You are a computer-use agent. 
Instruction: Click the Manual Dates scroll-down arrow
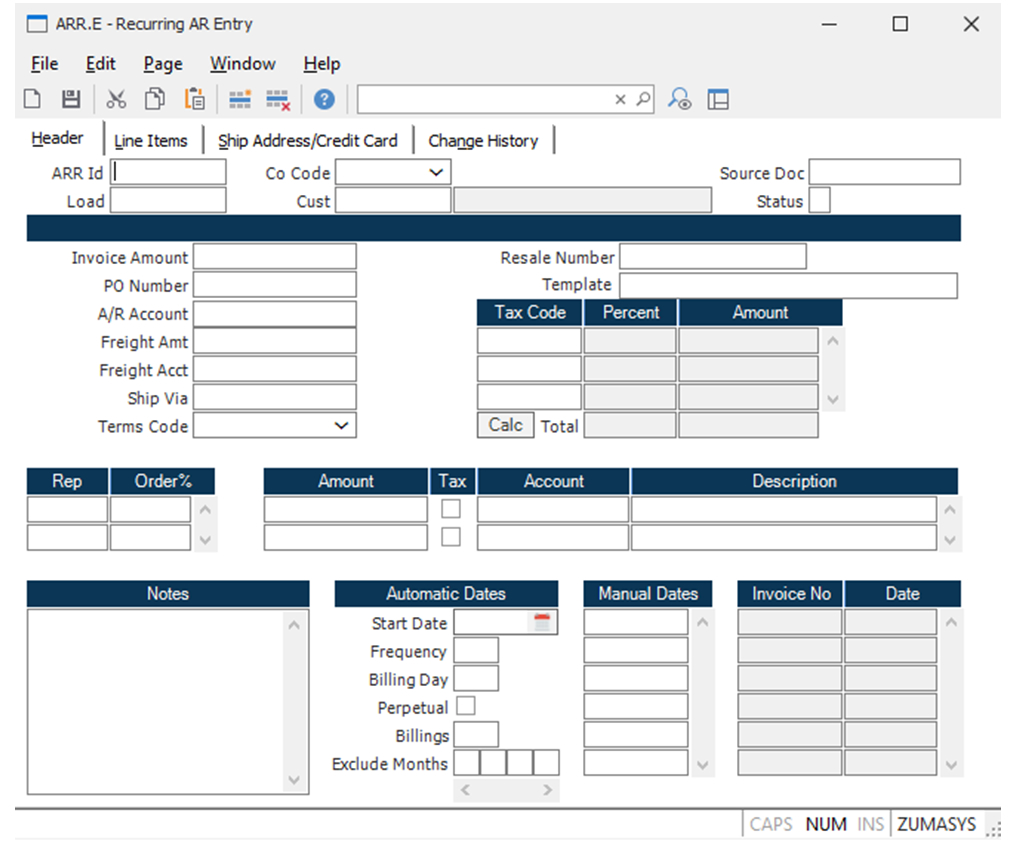pos(702,765)
